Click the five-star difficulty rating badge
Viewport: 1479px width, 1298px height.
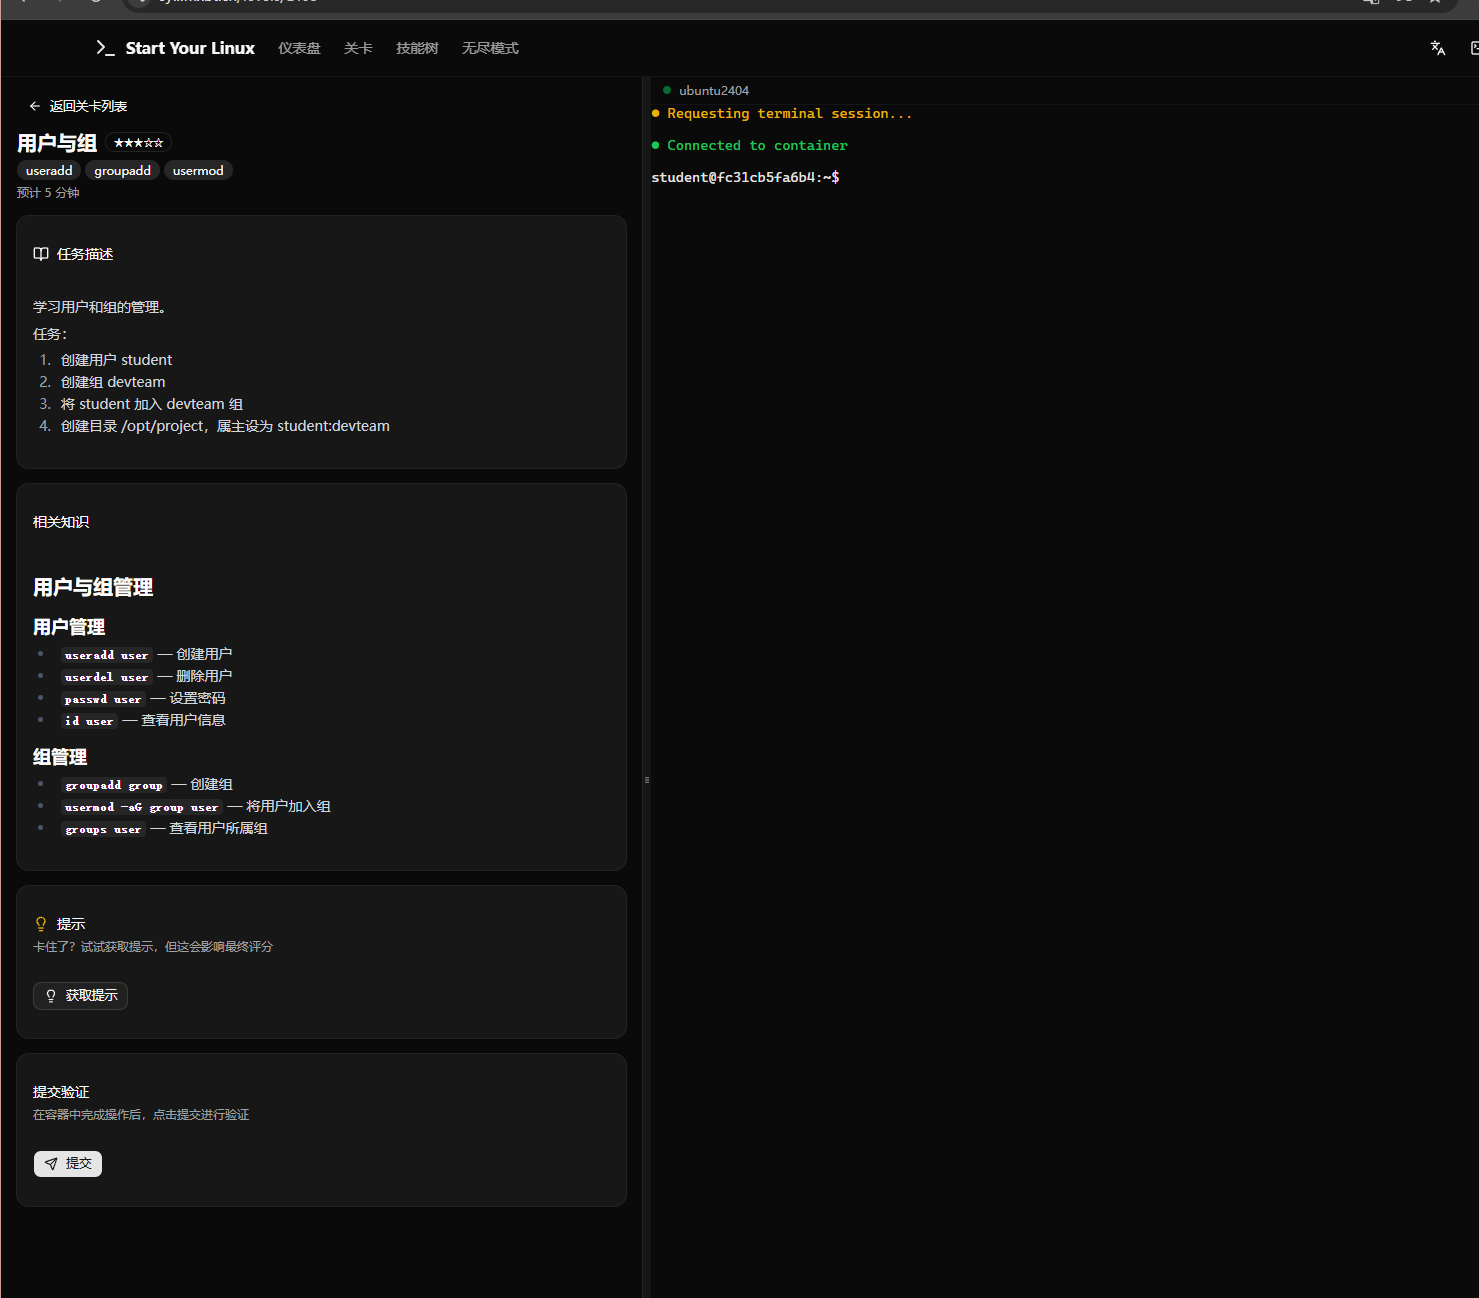tap(138, 143)
